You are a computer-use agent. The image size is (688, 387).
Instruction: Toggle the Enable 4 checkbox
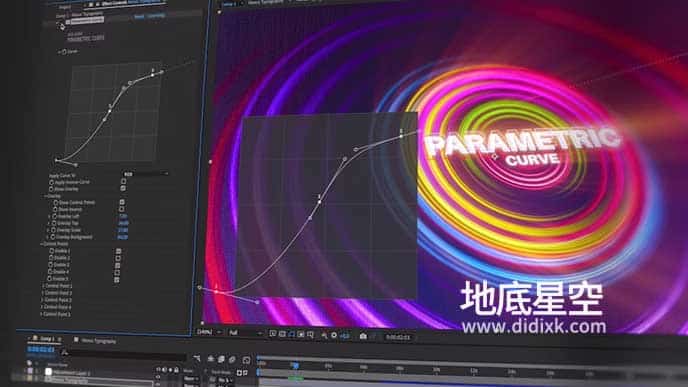point(118,272)
